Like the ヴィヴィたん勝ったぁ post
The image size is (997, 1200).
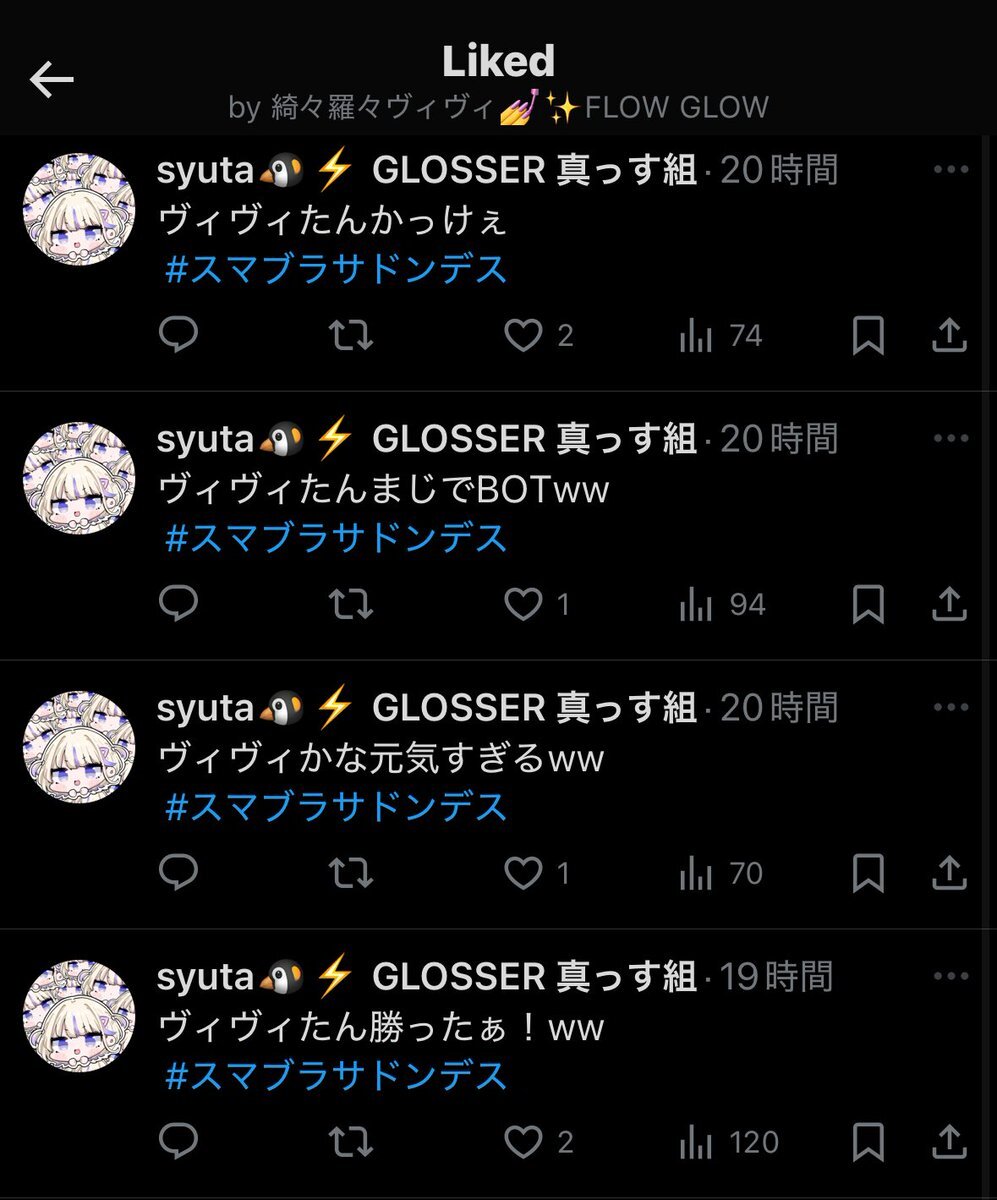[x=522, y=1142]
